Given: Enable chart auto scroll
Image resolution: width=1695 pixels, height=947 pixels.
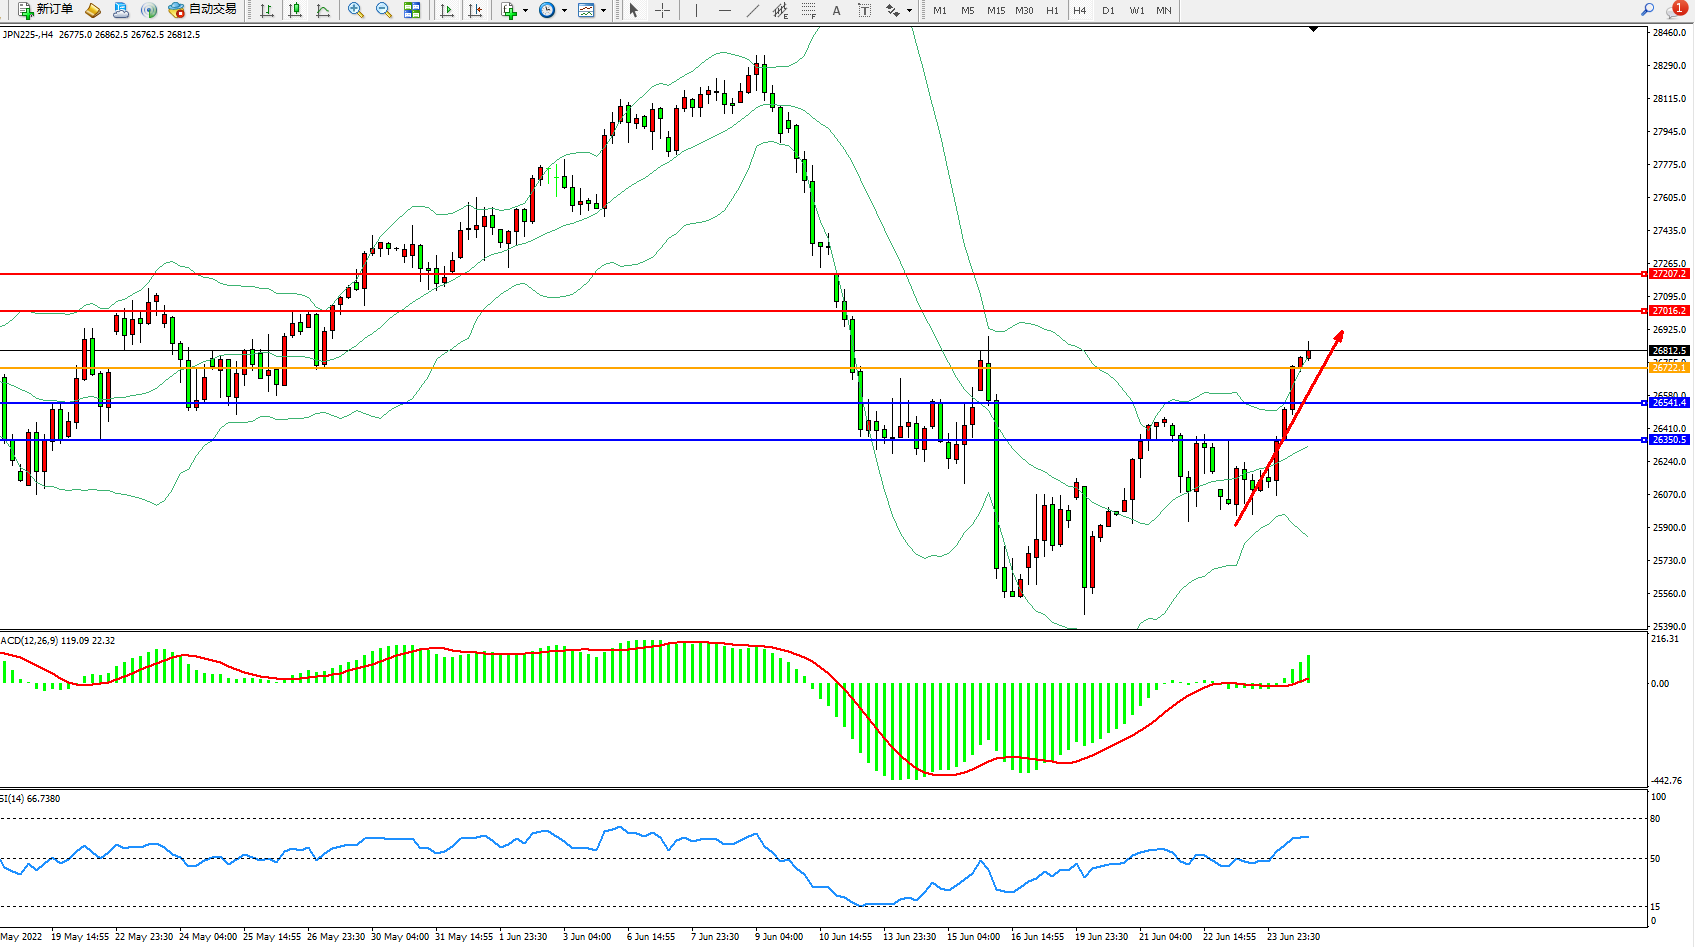Looking at the screenshot, I should tap(447, 10).
